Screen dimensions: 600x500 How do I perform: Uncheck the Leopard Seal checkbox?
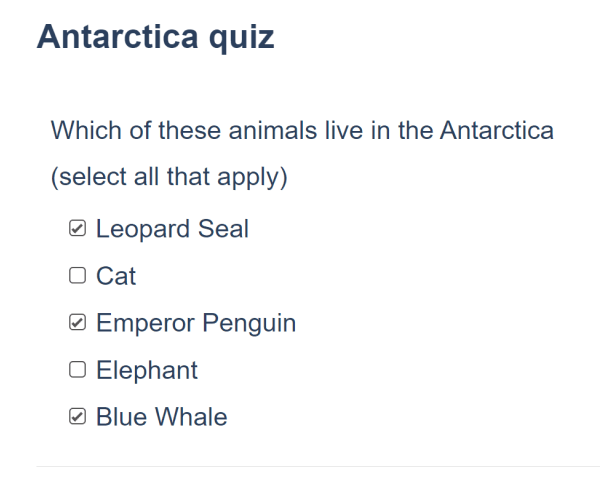pyautogui.click(x=77, y=228)
